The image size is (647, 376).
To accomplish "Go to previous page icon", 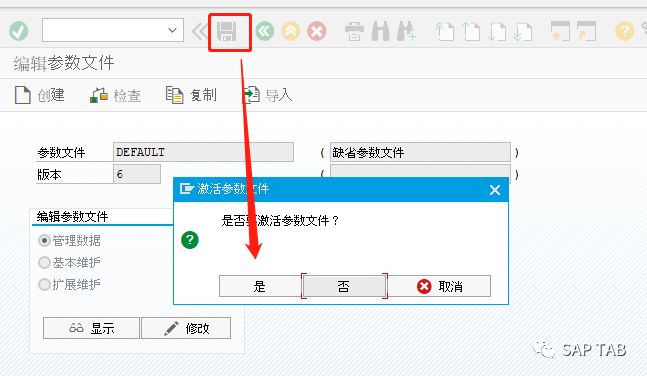I will 471,32.
